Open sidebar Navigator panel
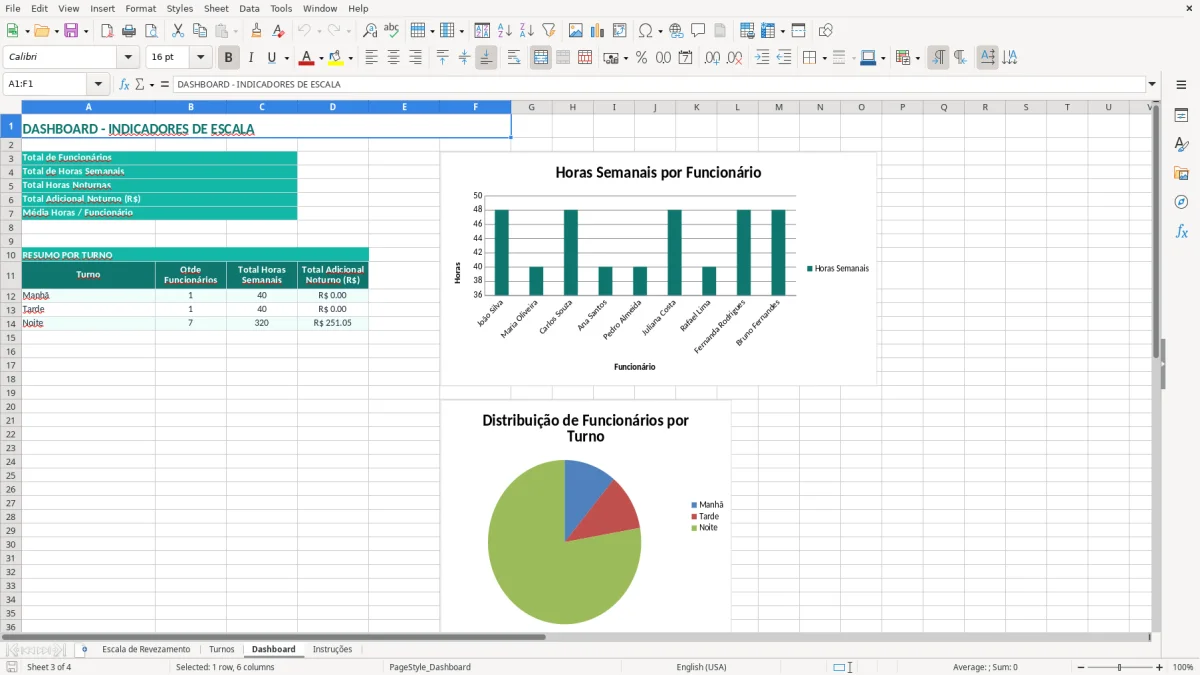 pyautogui.click(x=1181, y=202)
